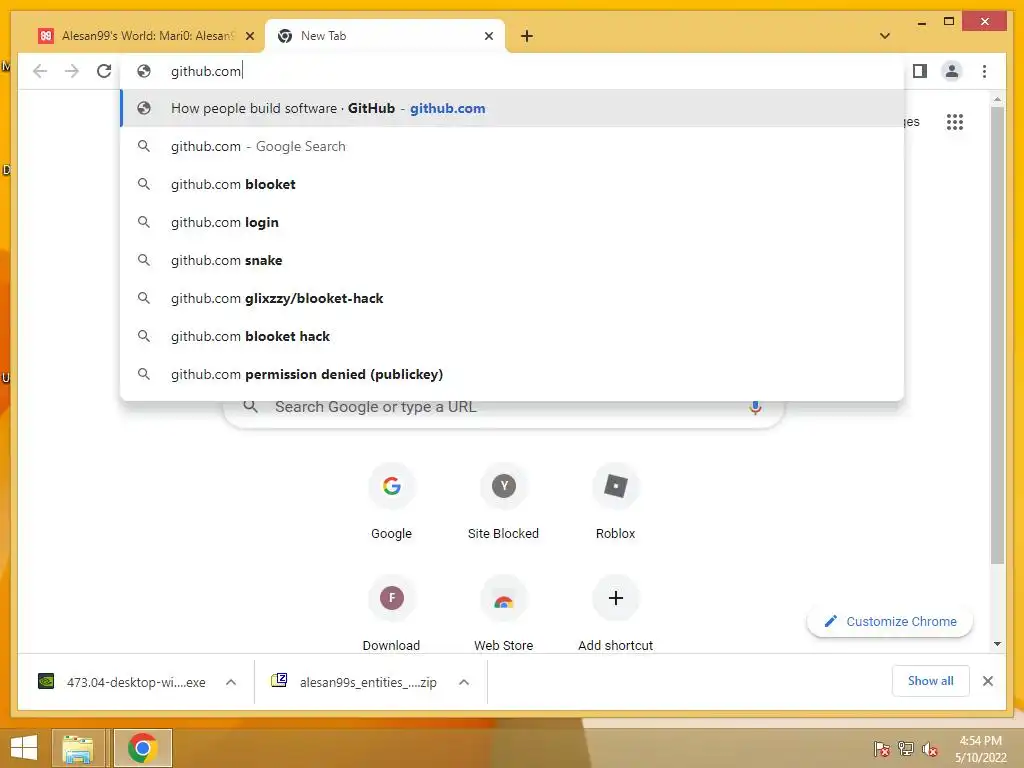Image resolution: width=1024 pixels, height=768 pixels.
Task: Choose the github.com snake suggestion
Action: [513, 260]
